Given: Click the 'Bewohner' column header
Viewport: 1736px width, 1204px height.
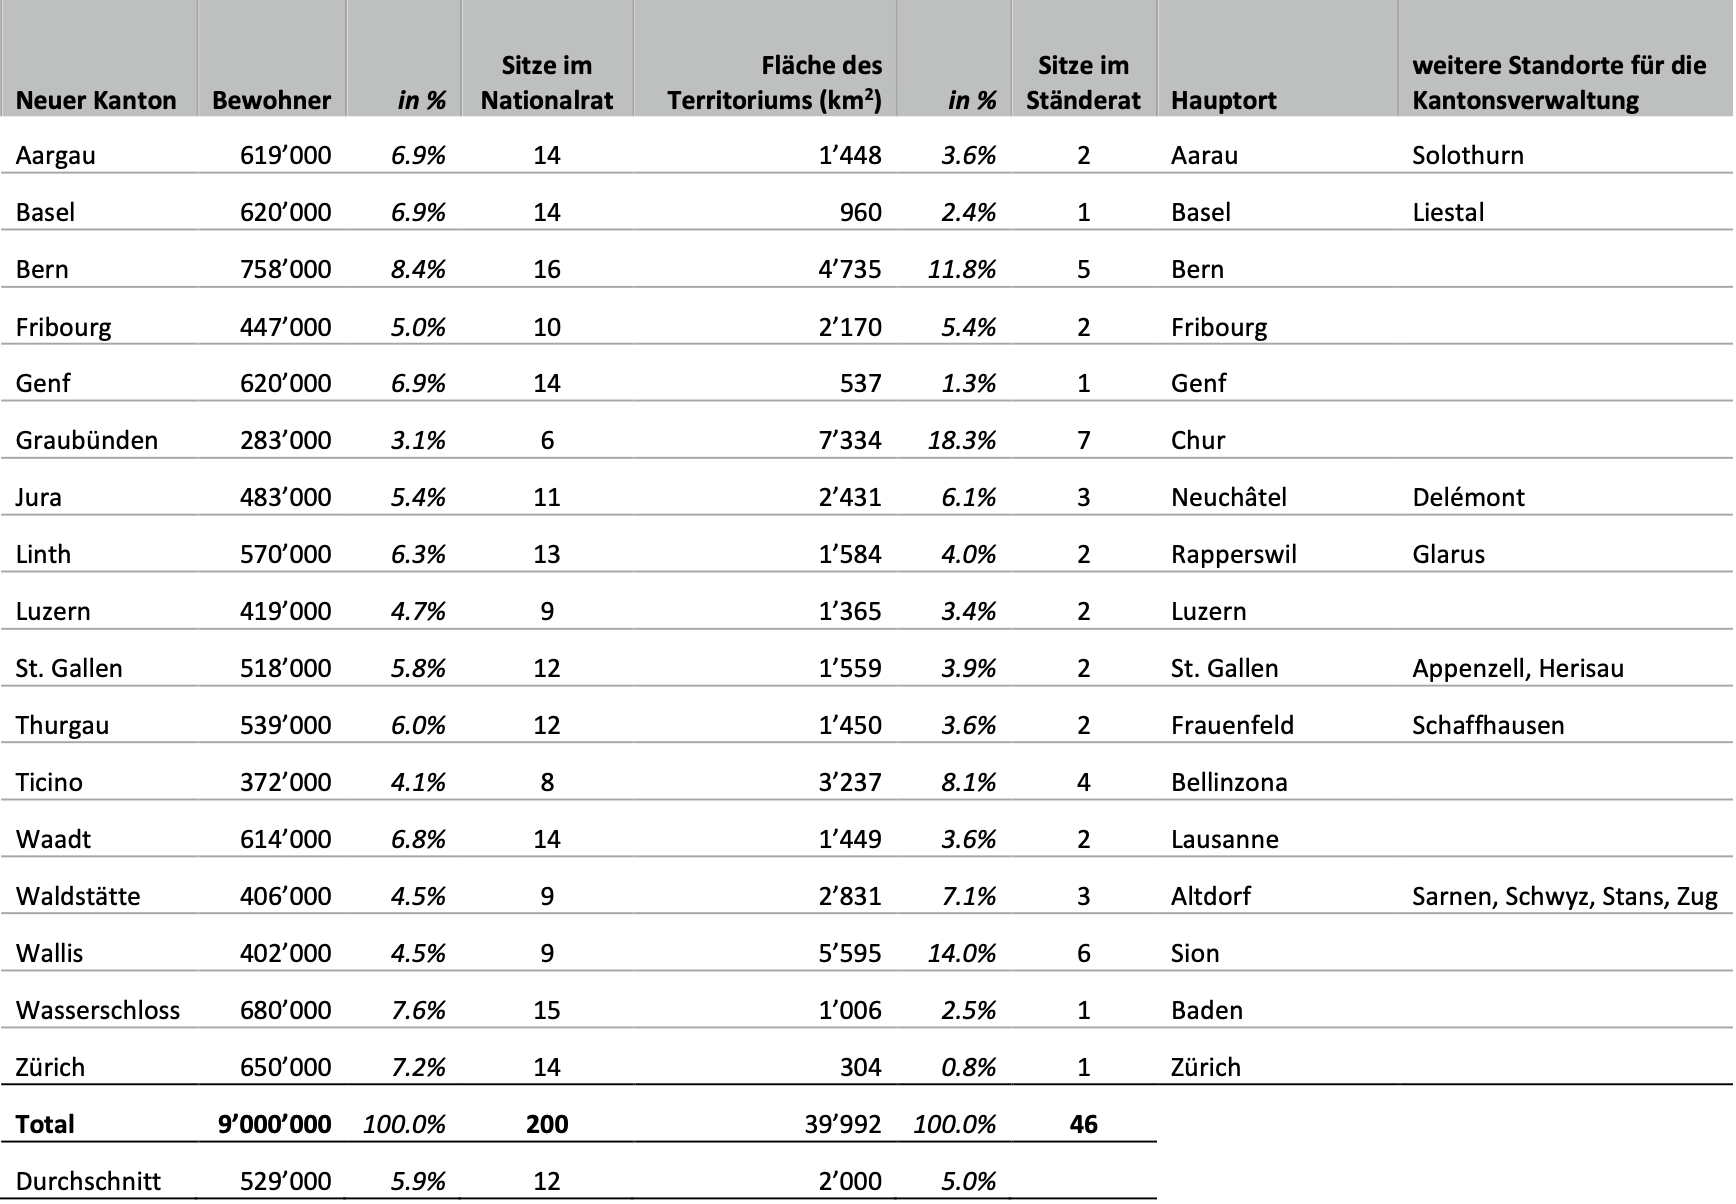Looking at the screenshot, I should tap(271, 100).
